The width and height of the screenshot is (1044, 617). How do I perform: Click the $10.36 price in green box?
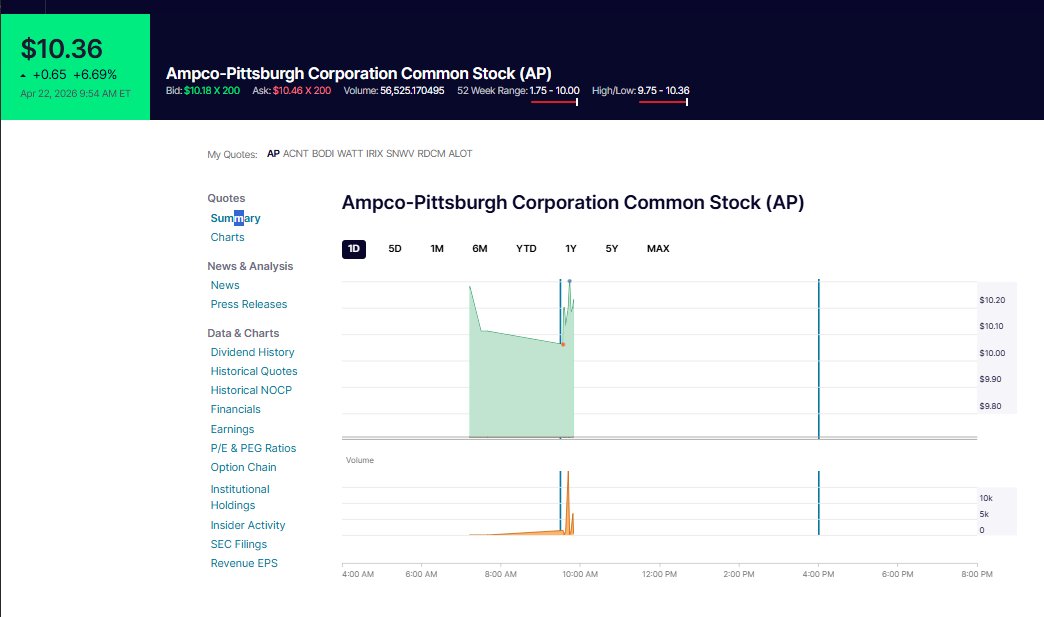click(x=61, y=49)
